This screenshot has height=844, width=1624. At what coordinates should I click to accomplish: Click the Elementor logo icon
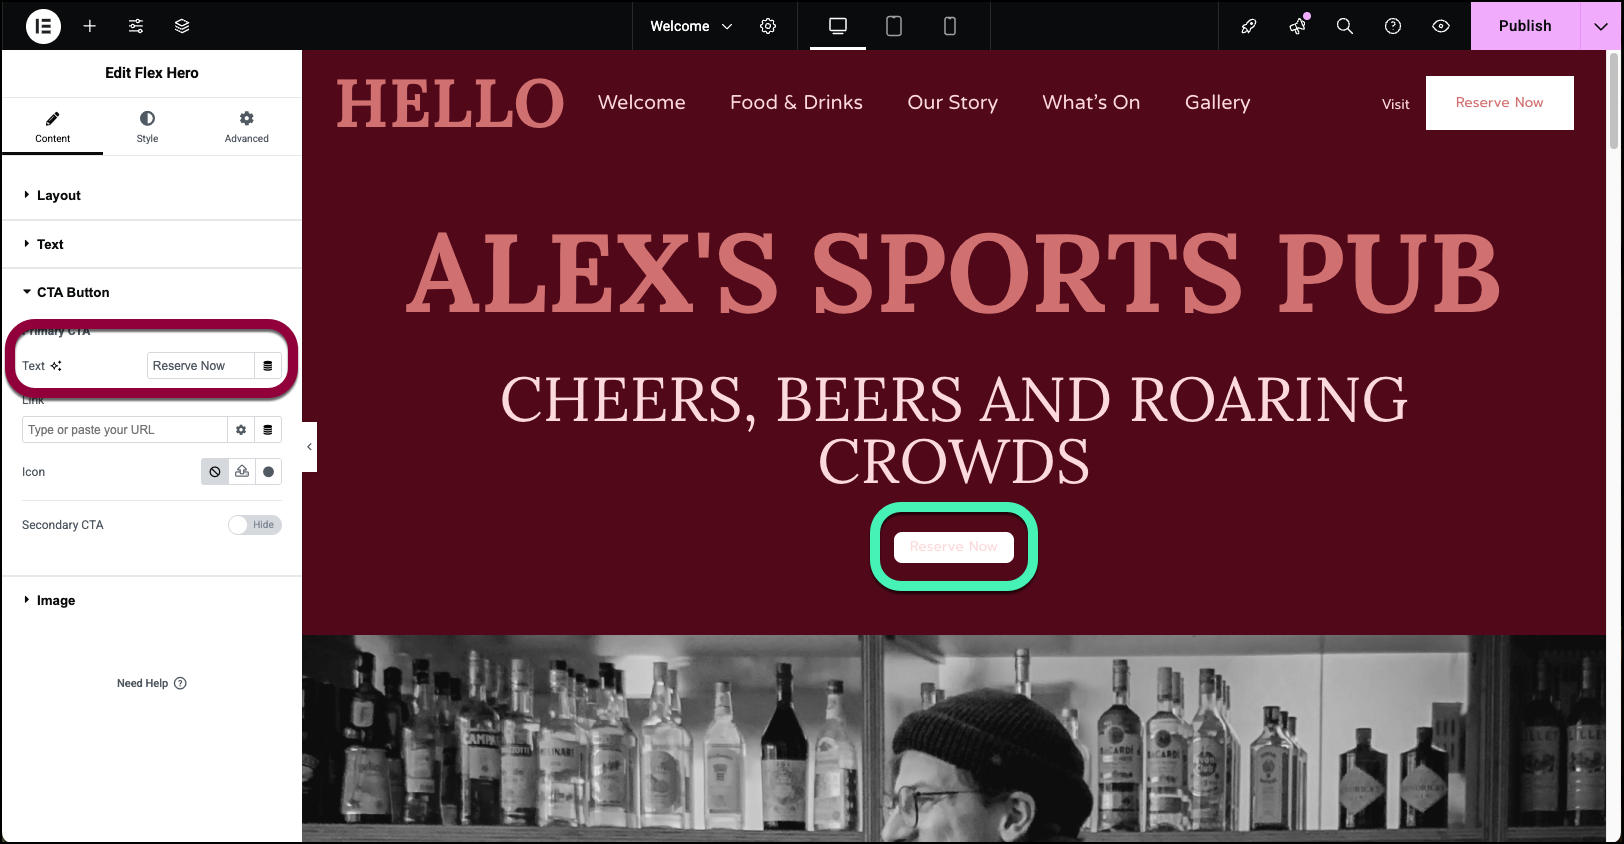tap(43, 26)
